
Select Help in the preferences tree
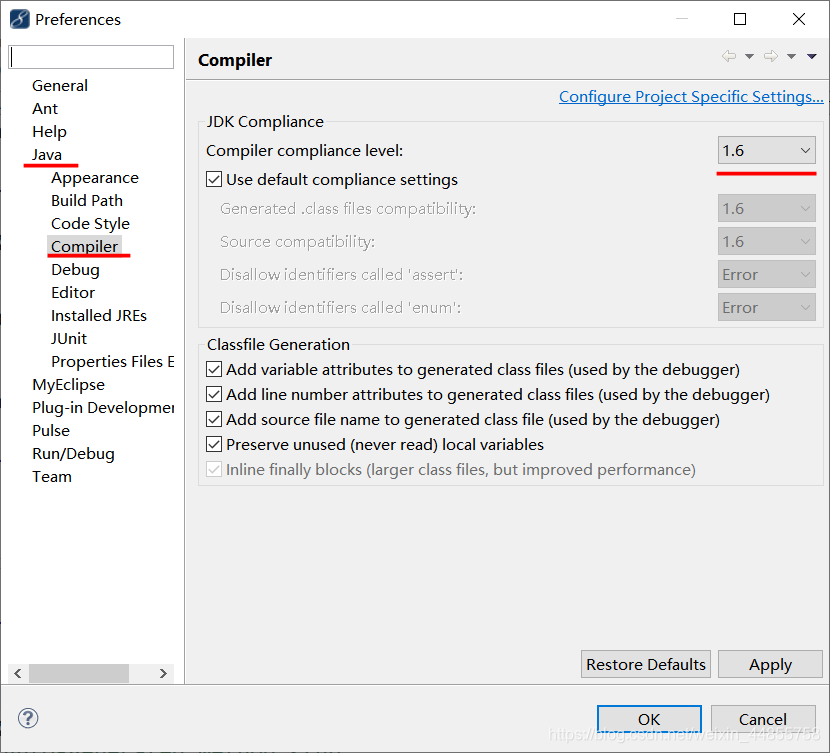point(49,132)
